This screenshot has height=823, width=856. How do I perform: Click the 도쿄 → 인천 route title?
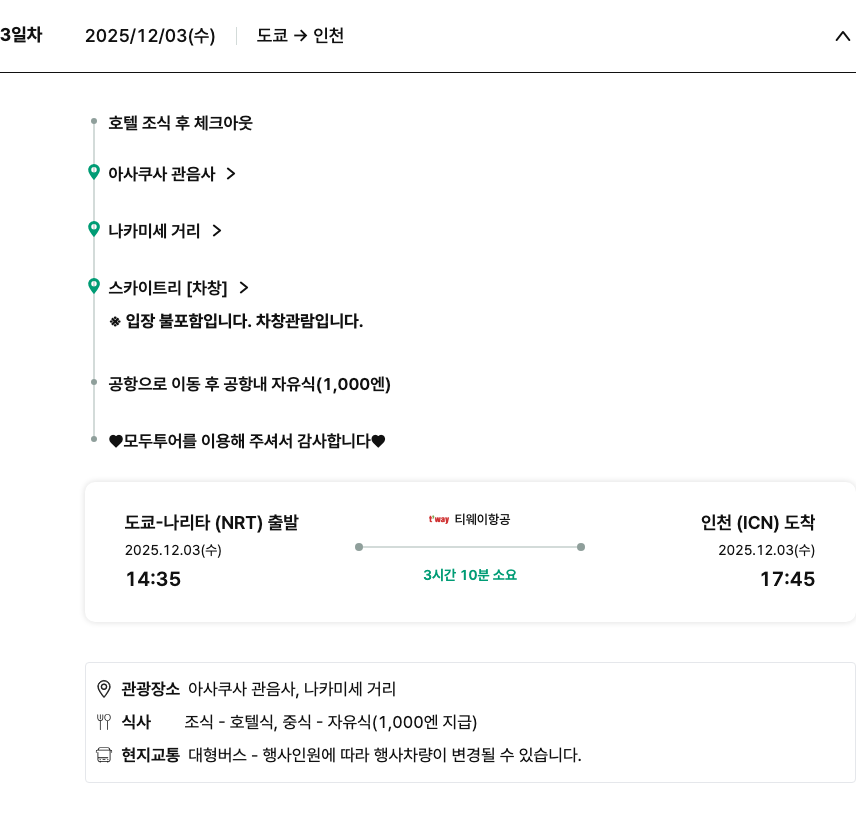(300, 36)
